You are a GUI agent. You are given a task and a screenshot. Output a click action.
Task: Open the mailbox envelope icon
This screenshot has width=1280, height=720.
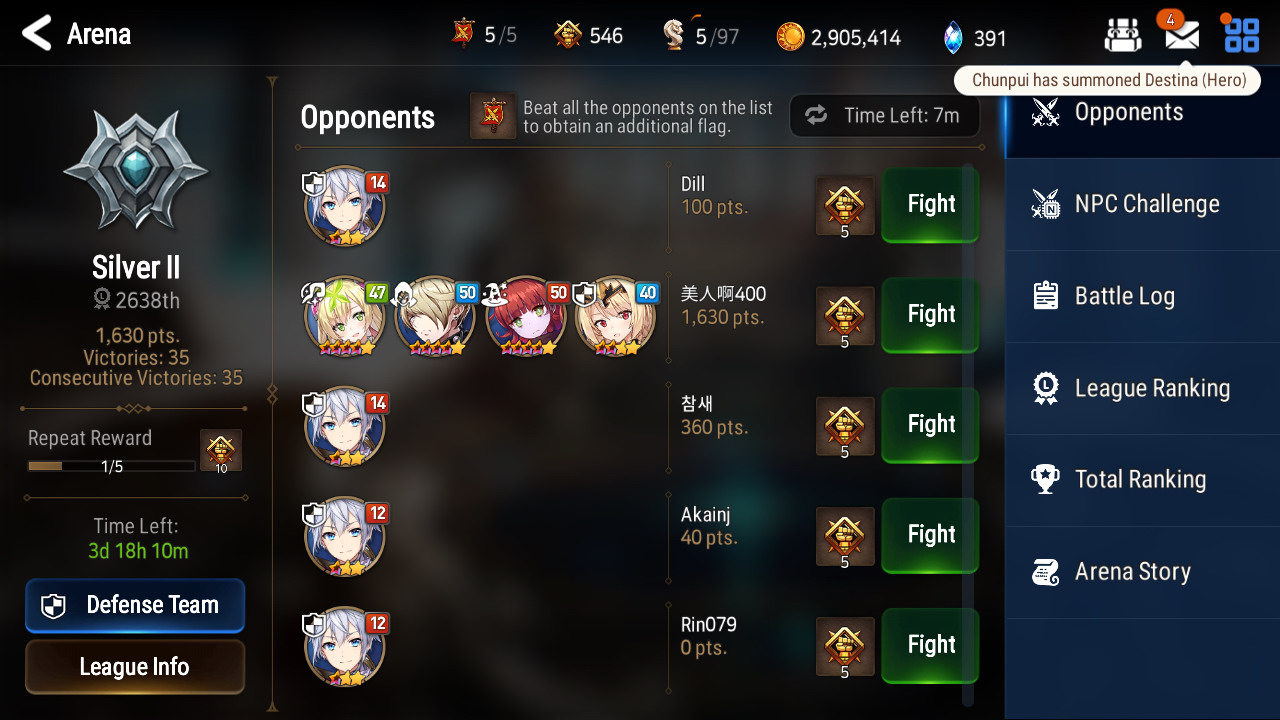pos(1182,36)
